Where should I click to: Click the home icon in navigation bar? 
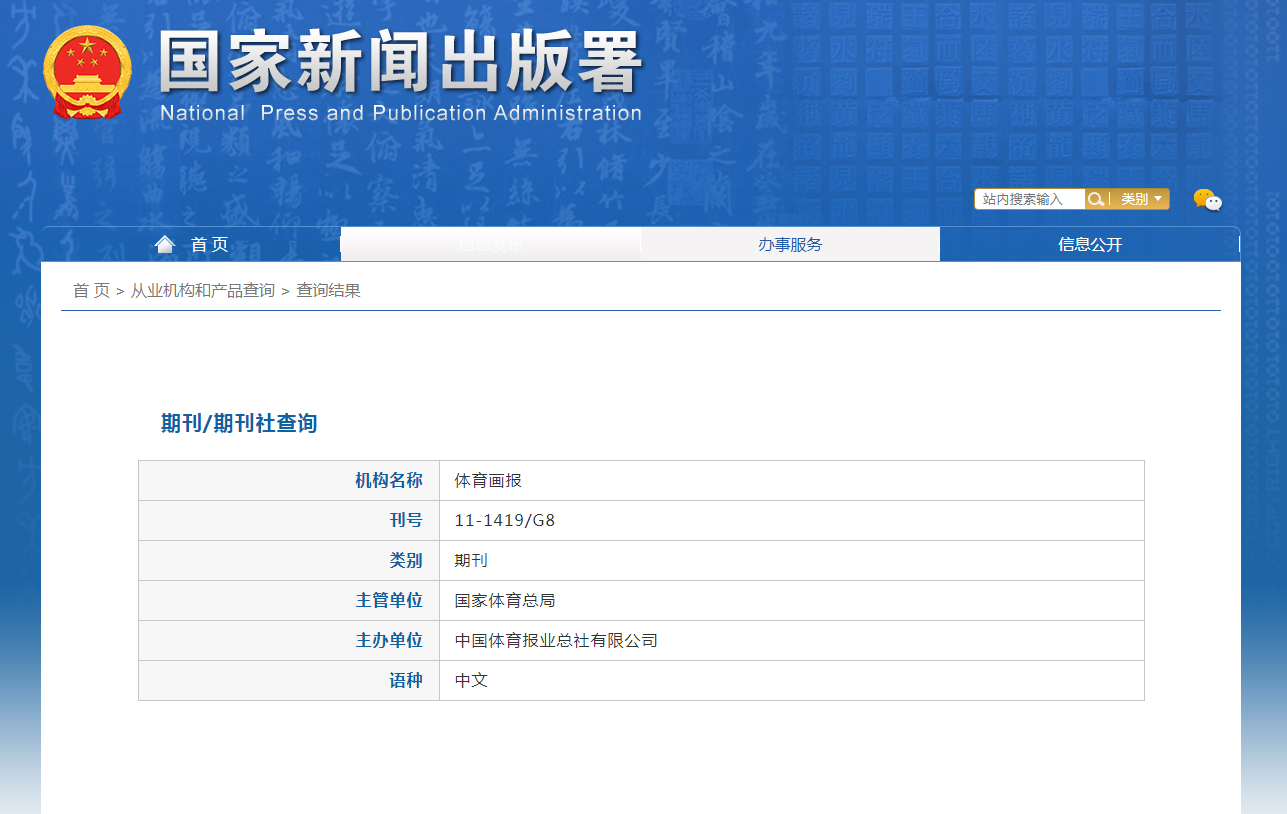tap(165, 244)
